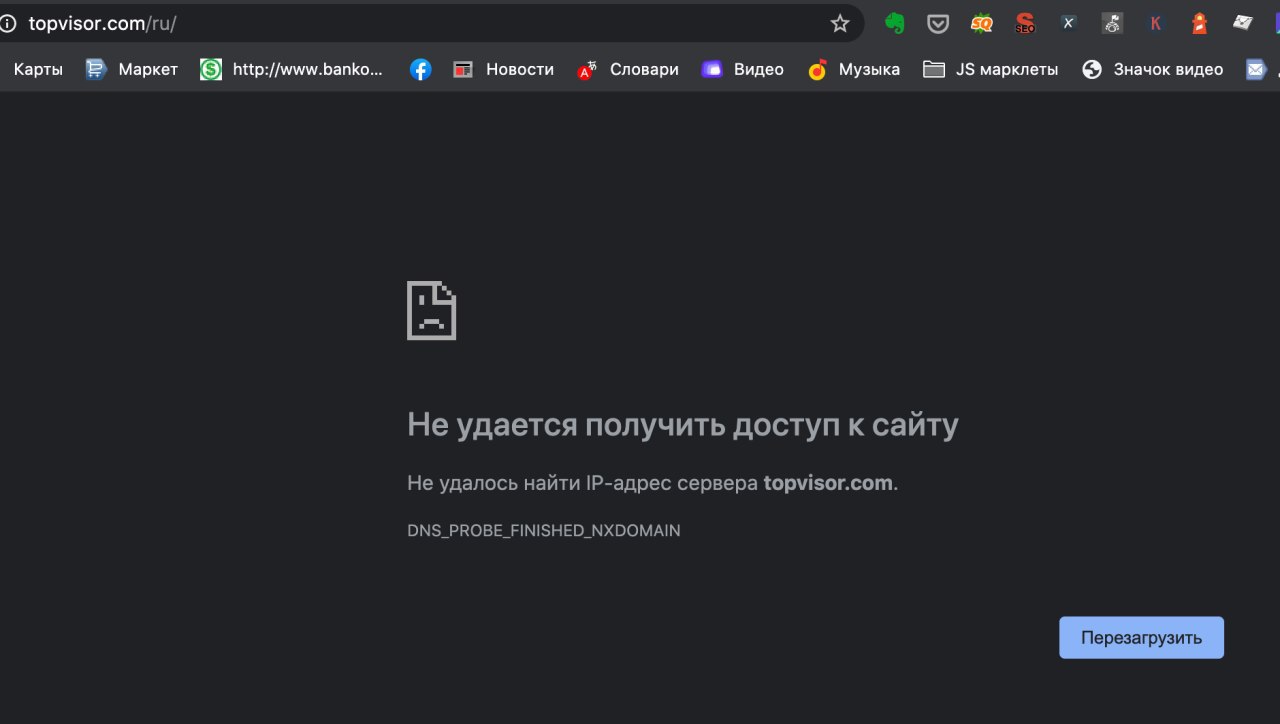1280x724 pixels.
Task: Open the red S SEO extension
Action: click(1025, 23)
